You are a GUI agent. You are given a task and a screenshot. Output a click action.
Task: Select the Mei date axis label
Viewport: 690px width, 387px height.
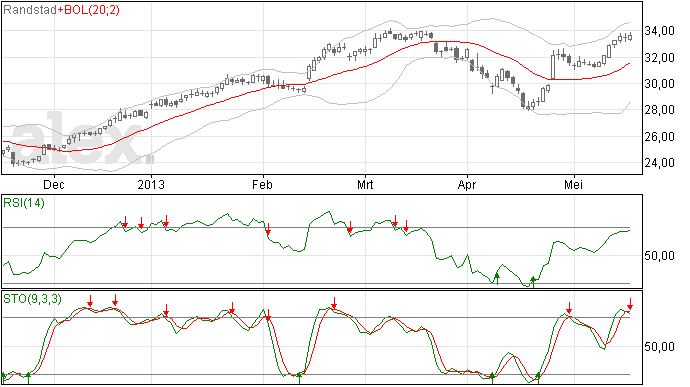[573, 184]
